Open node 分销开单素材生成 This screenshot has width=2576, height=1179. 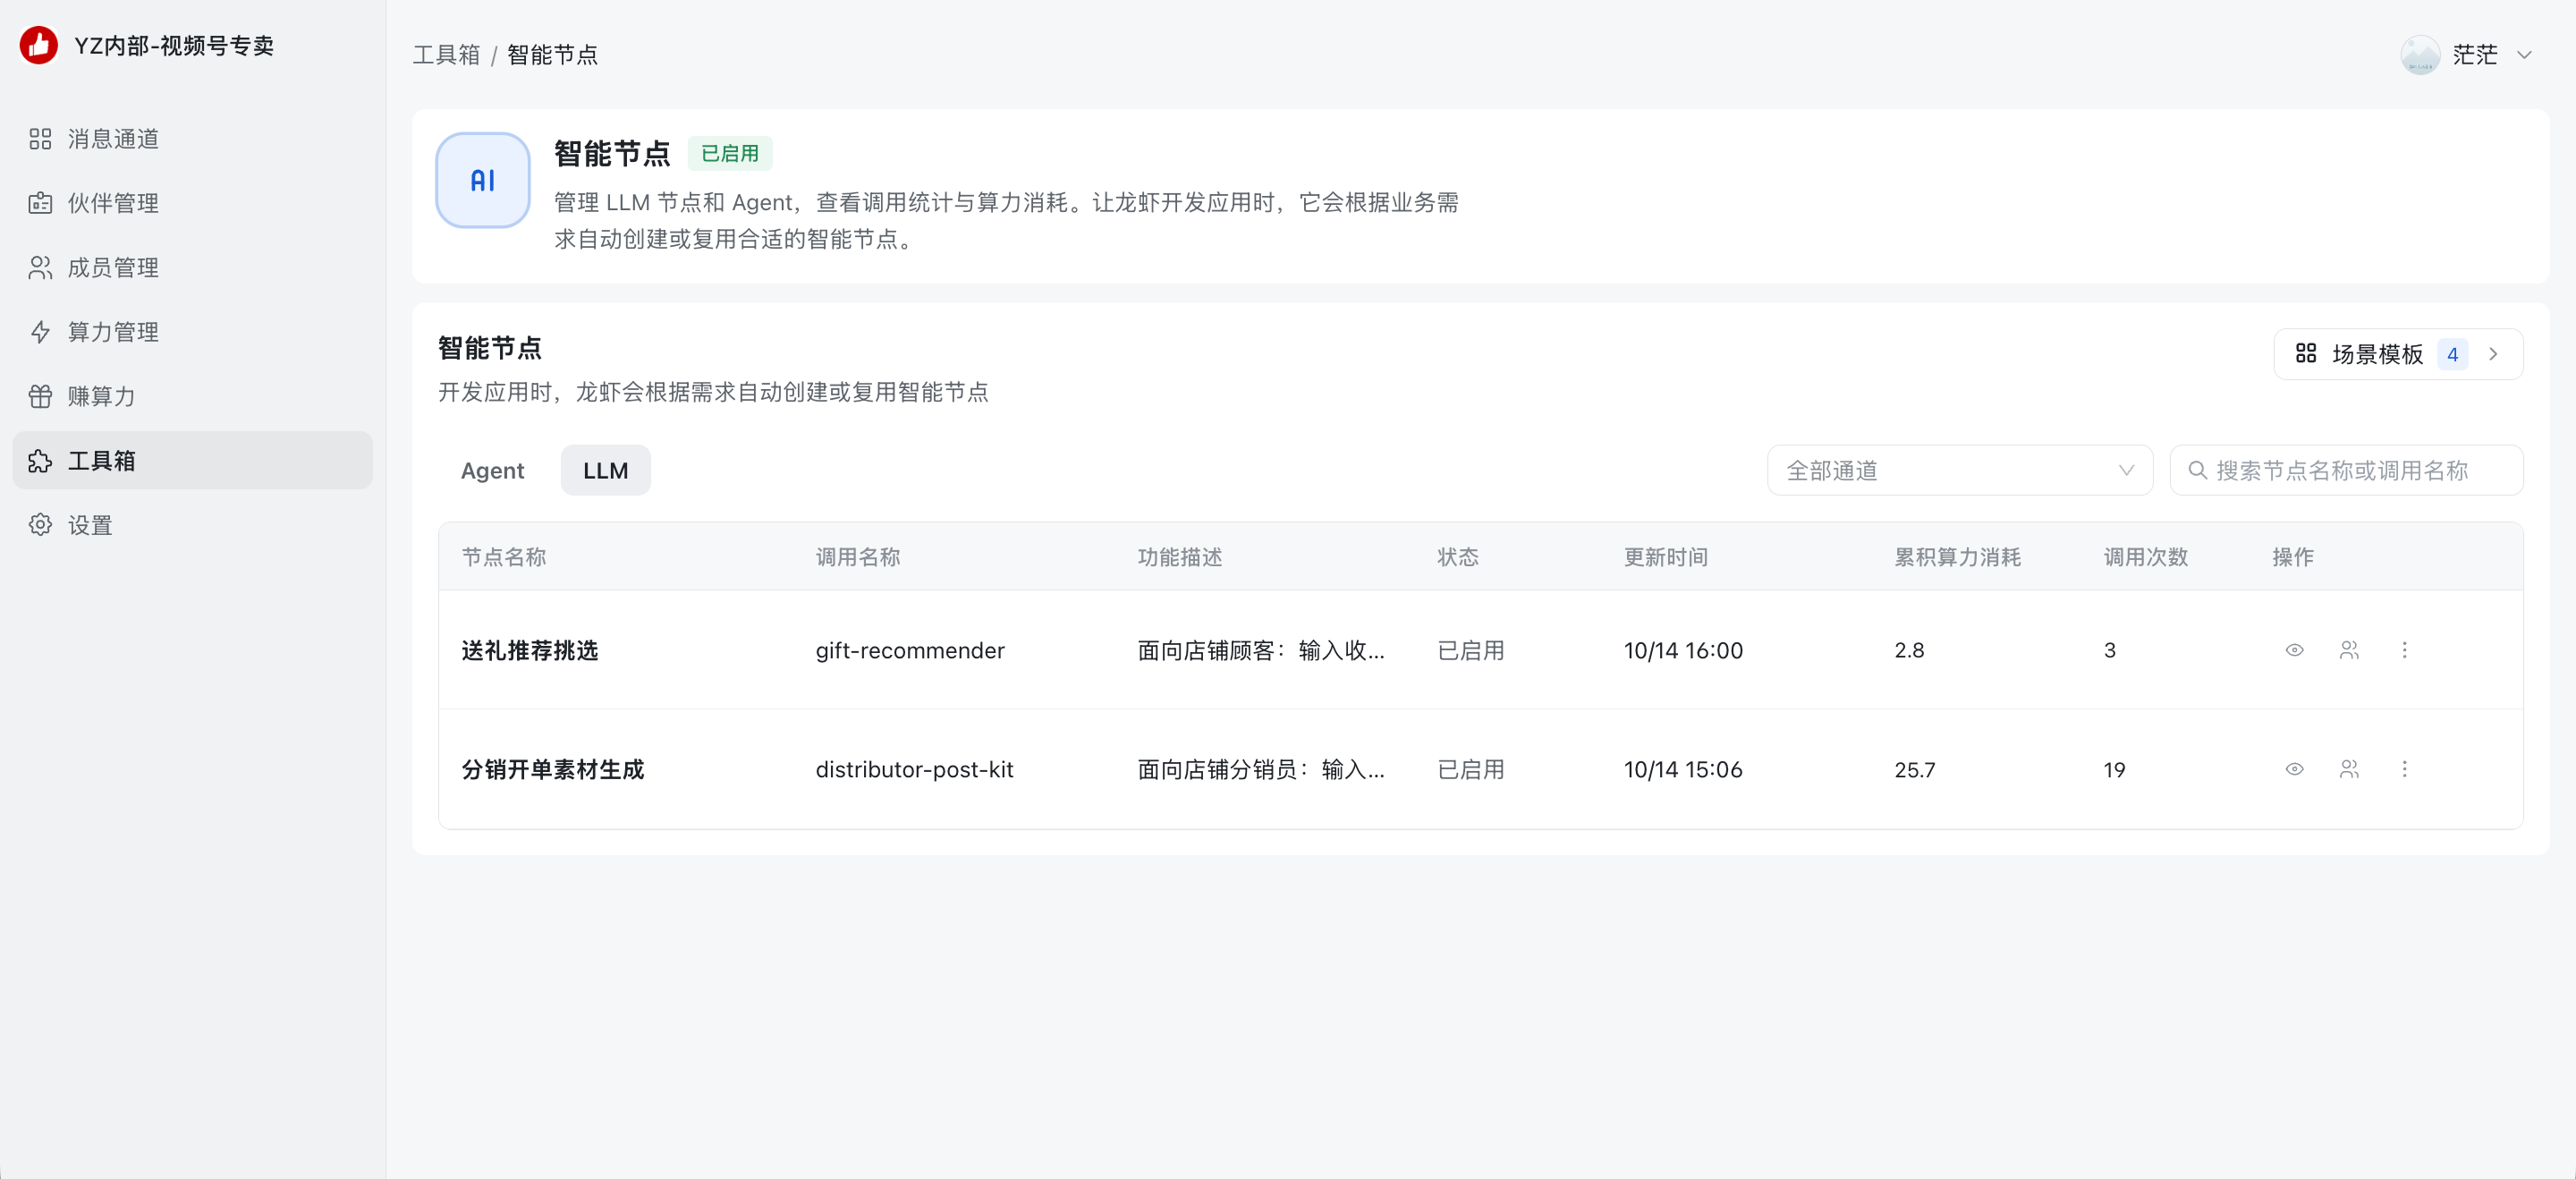pos(552,769)
